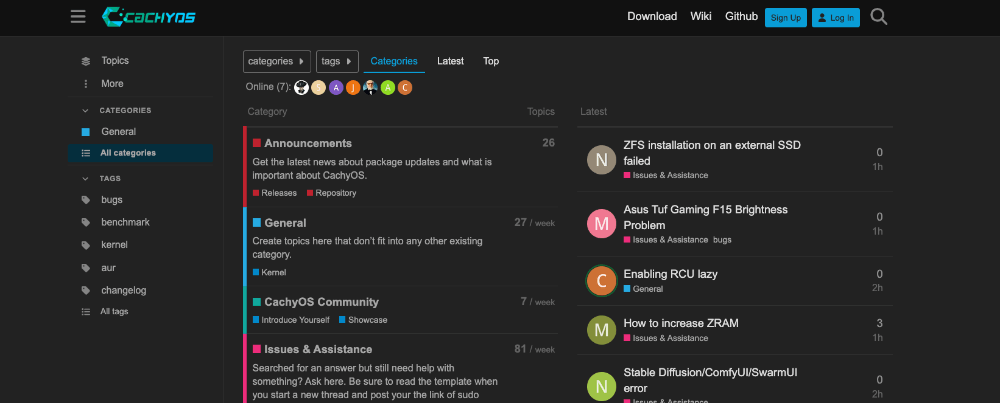1000x403 pixels.
Task: Open the Kernel subcategory under General
Action: click(x=270, y=272)
